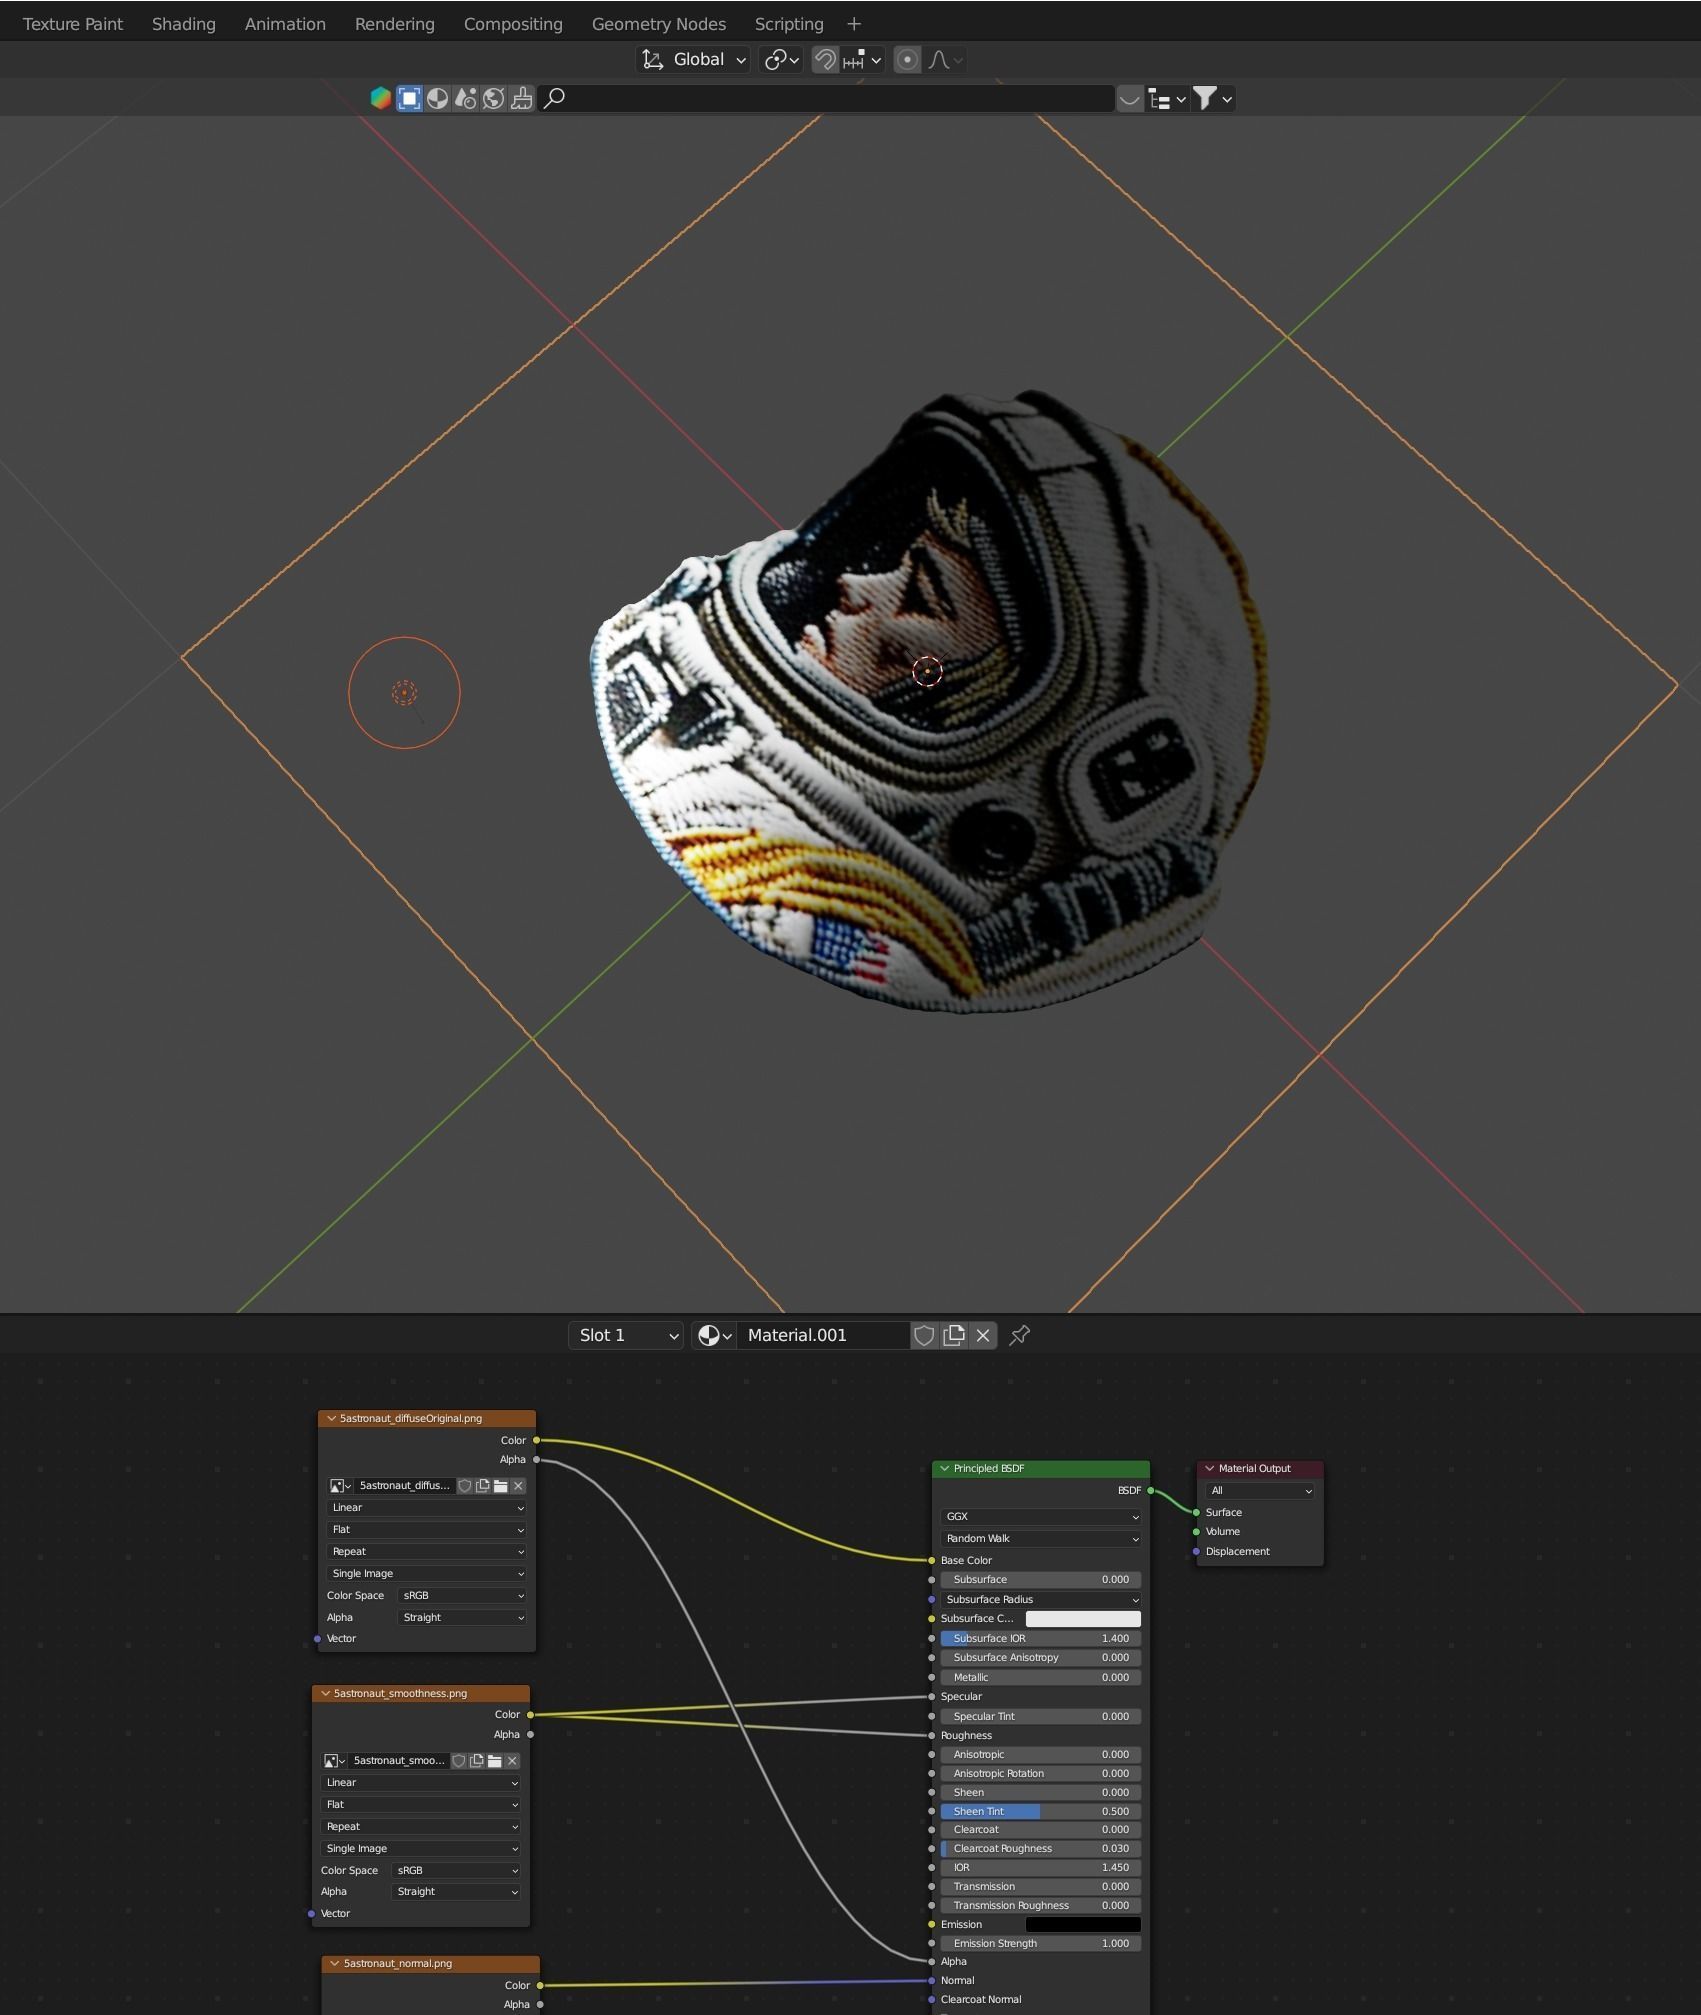Duplicate the smoothness image datablock
Viewport: 1701px width, 2015px height.
477,1761
